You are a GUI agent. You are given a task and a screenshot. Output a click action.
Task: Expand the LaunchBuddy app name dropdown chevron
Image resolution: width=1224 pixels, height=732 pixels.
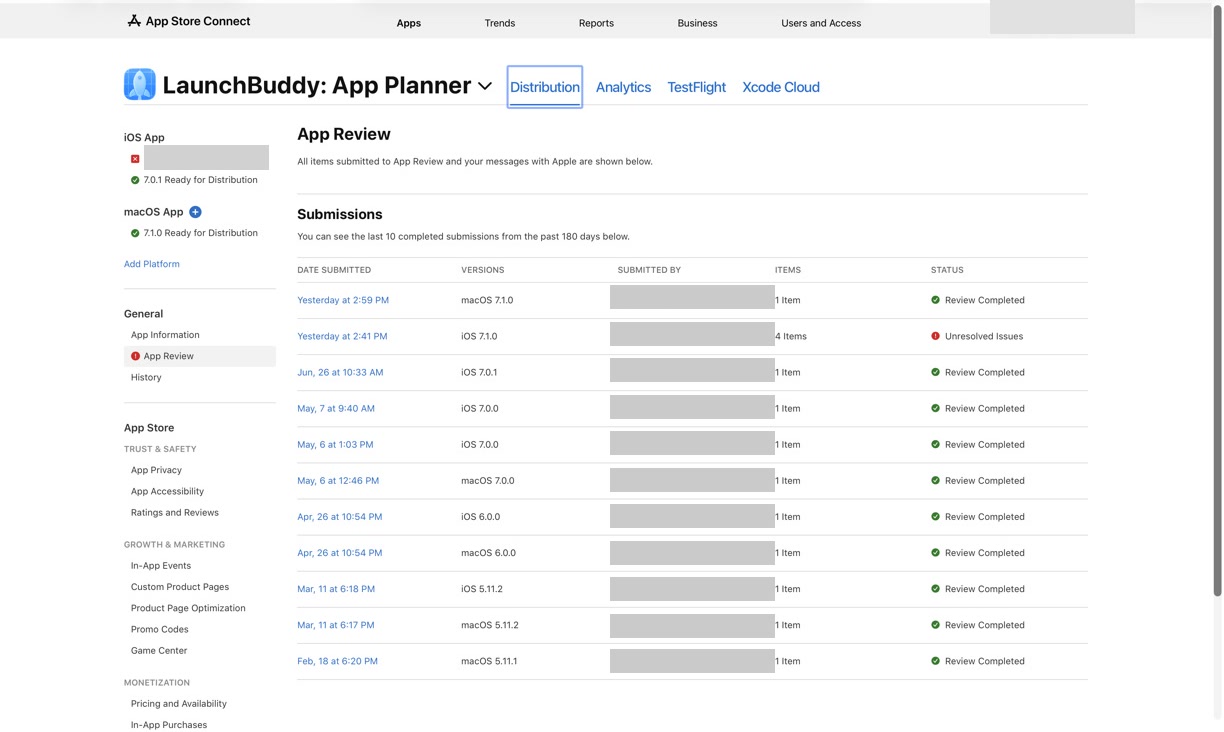[x=485, y=87]
